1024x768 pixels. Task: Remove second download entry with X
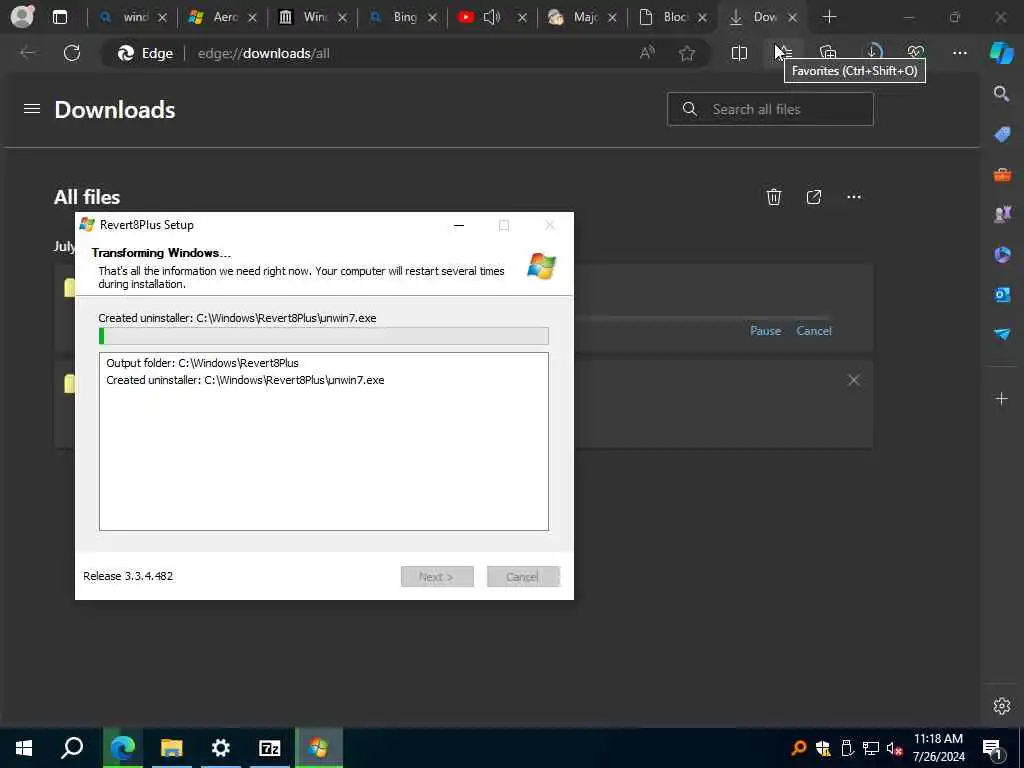coord(854,380)
